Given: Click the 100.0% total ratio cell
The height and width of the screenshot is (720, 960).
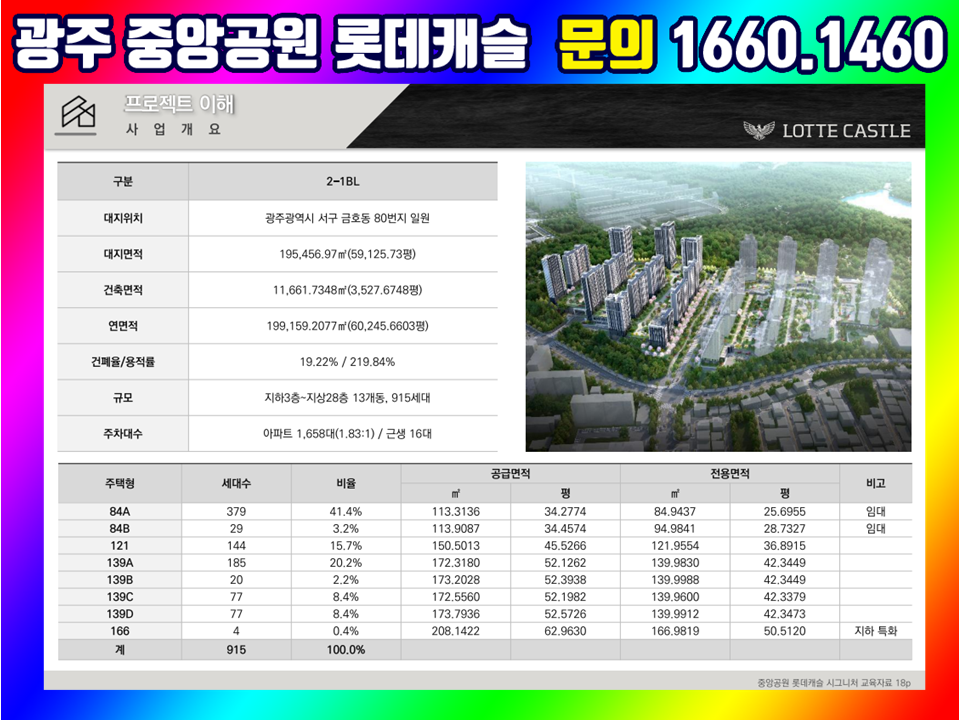Looking at the screenshot, I should tap(346, 650).
